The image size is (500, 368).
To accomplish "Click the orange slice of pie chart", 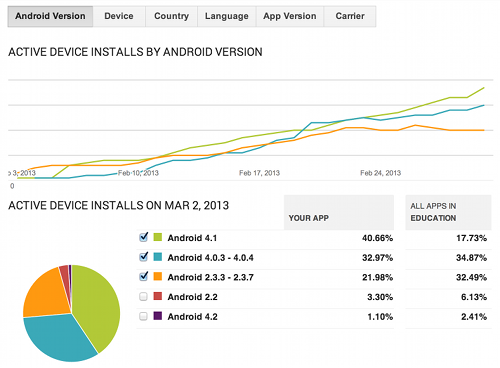I will (x=45, y=293).
